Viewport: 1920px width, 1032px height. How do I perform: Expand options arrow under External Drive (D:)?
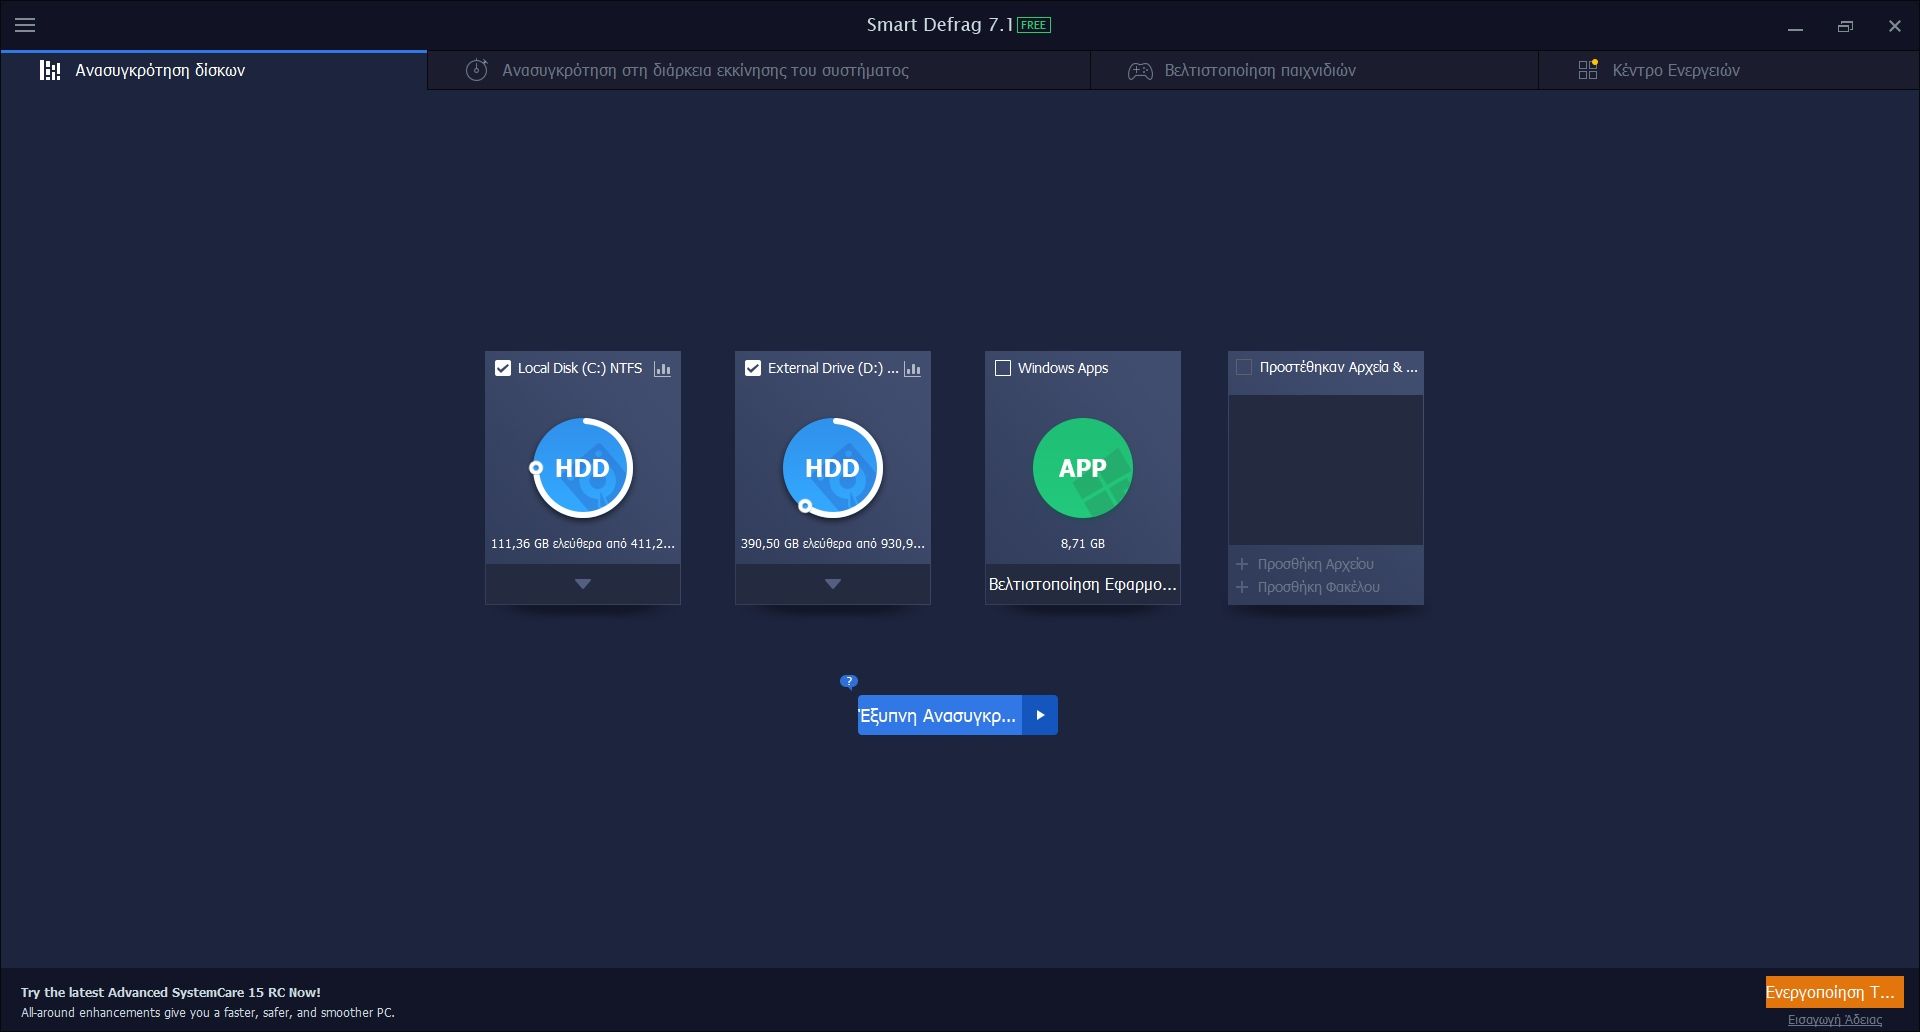click(832, 584)
